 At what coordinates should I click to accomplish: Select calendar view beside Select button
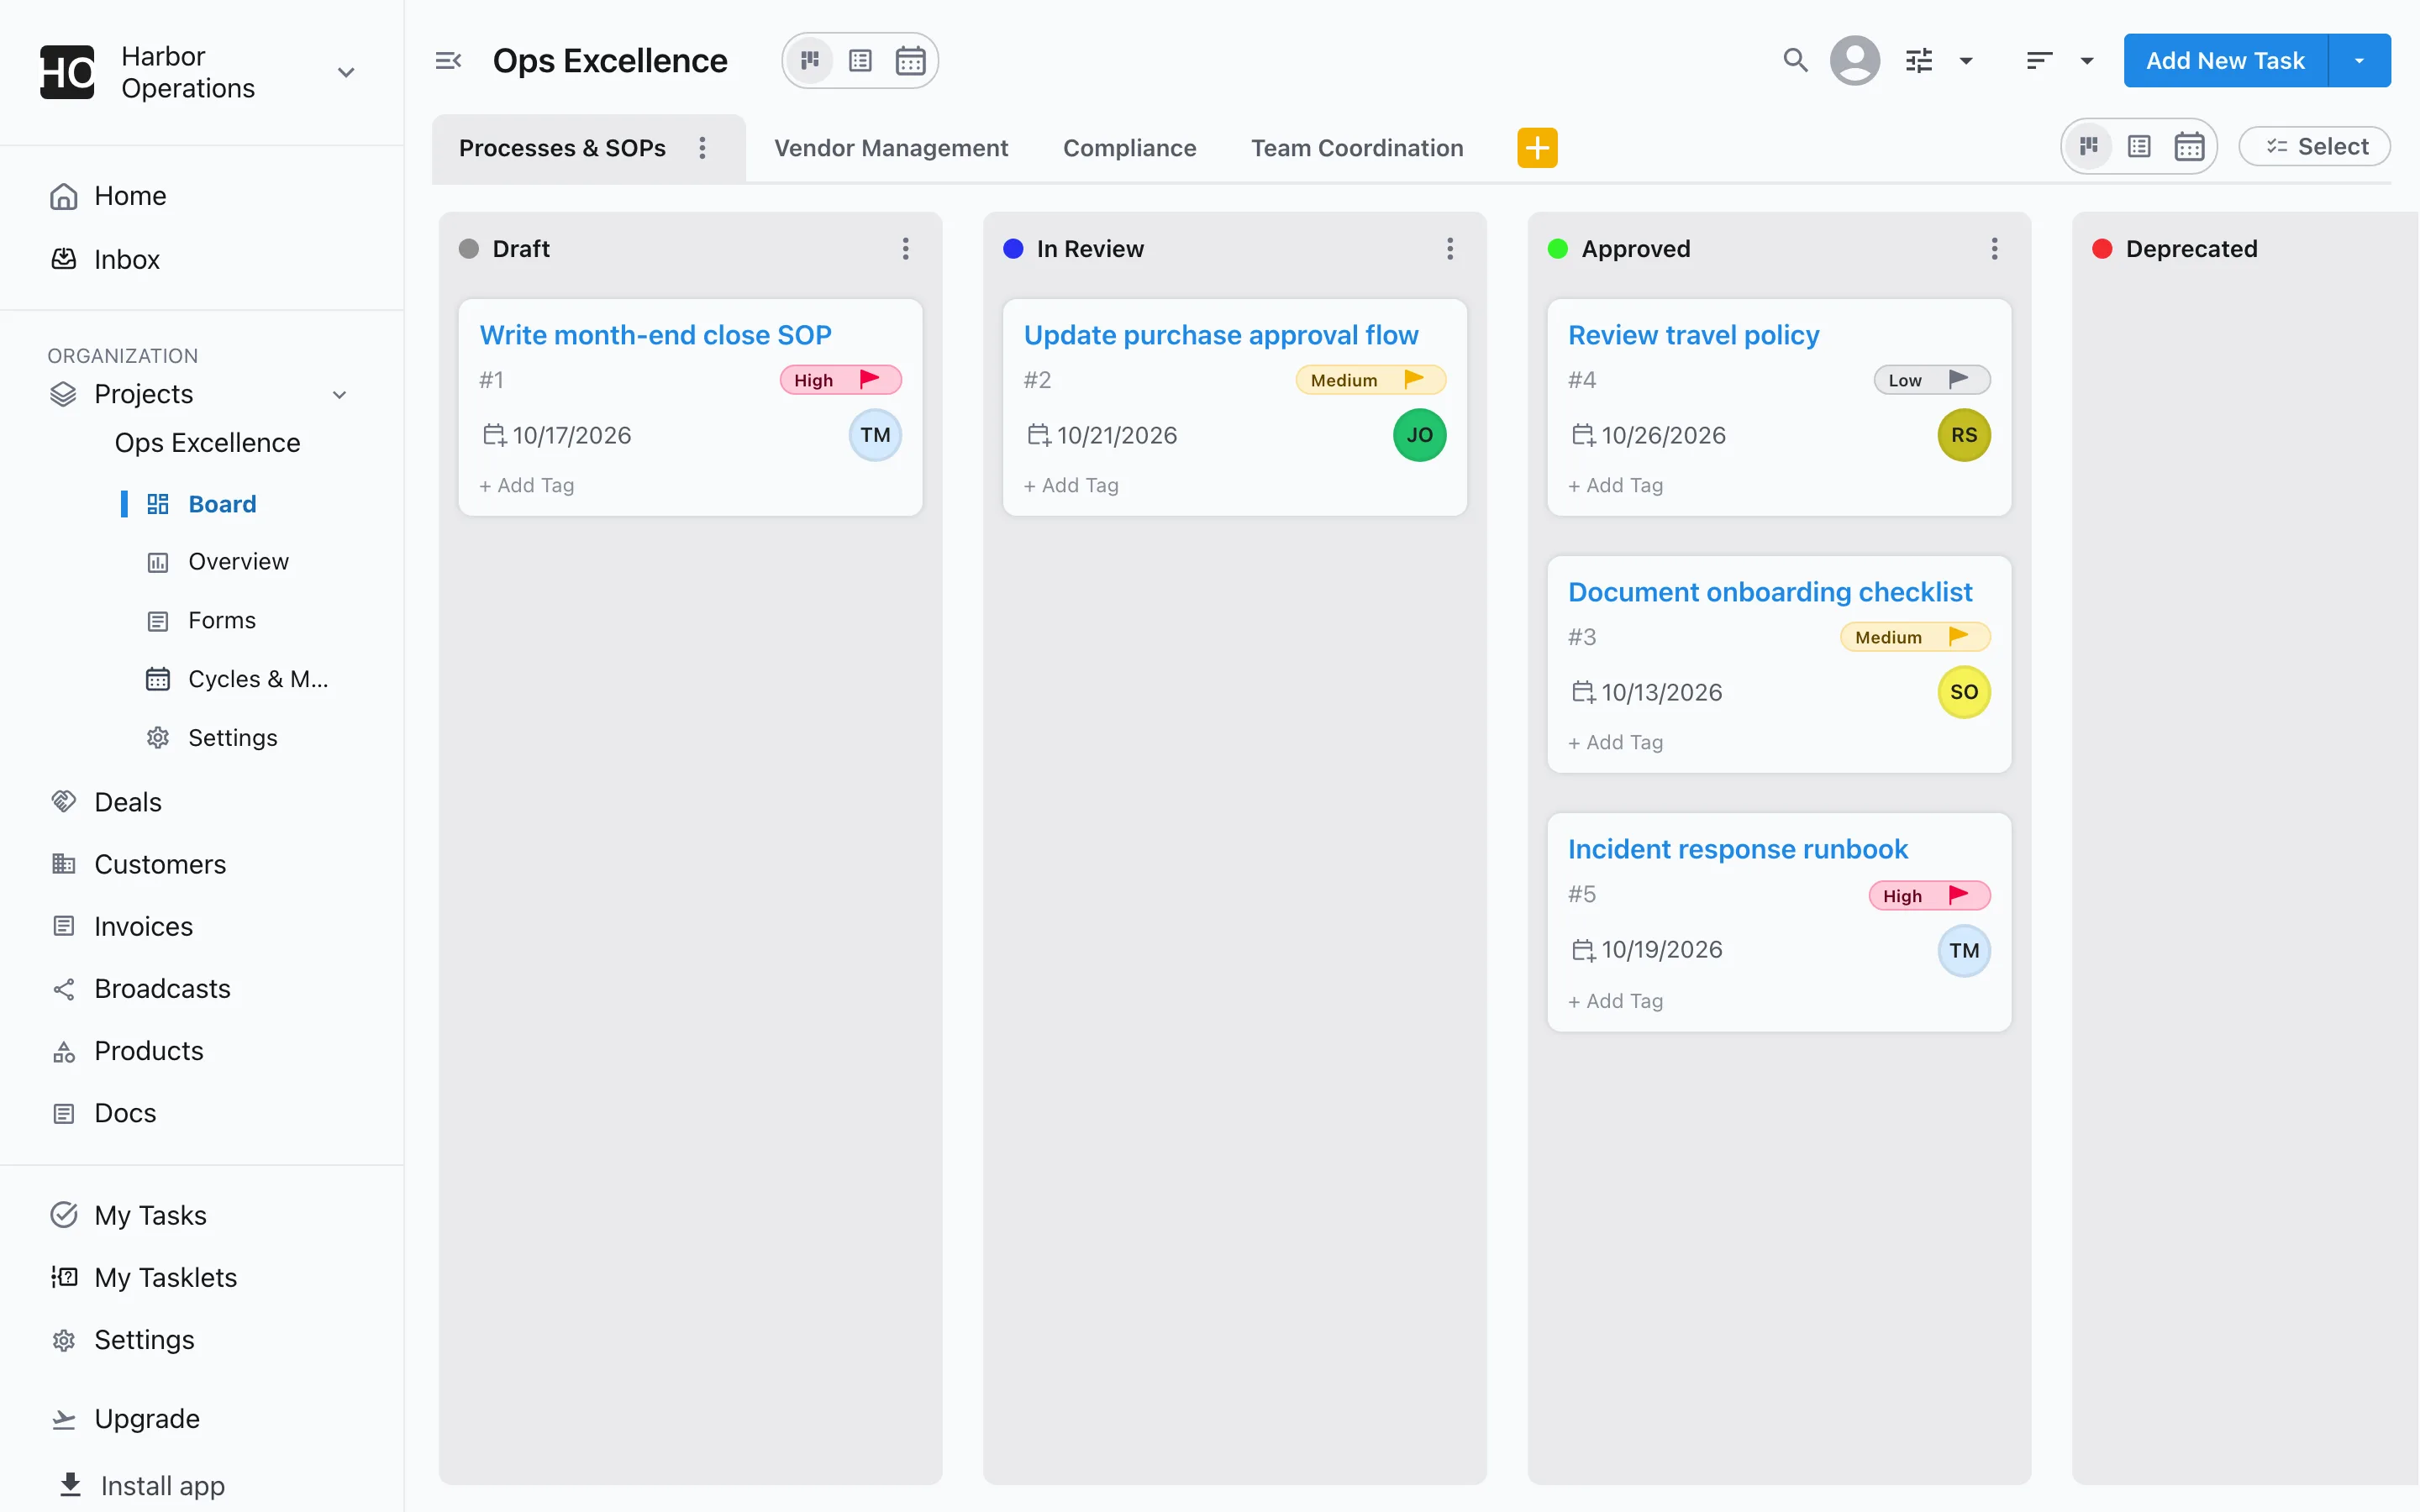point(2189,147)
